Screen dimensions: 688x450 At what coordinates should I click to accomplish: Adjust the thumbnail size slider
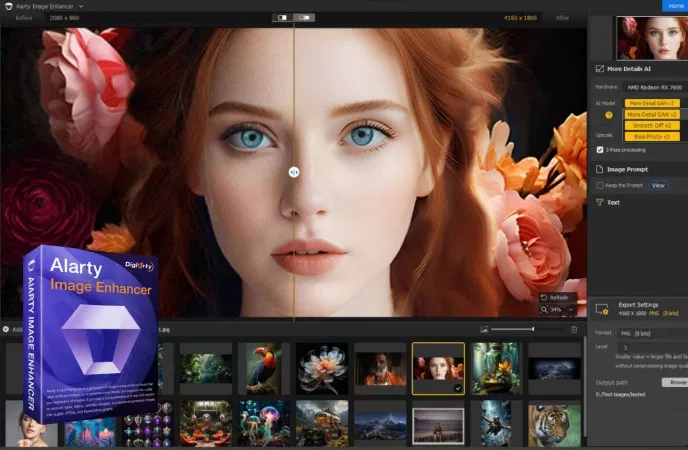(x=532, y=329)
